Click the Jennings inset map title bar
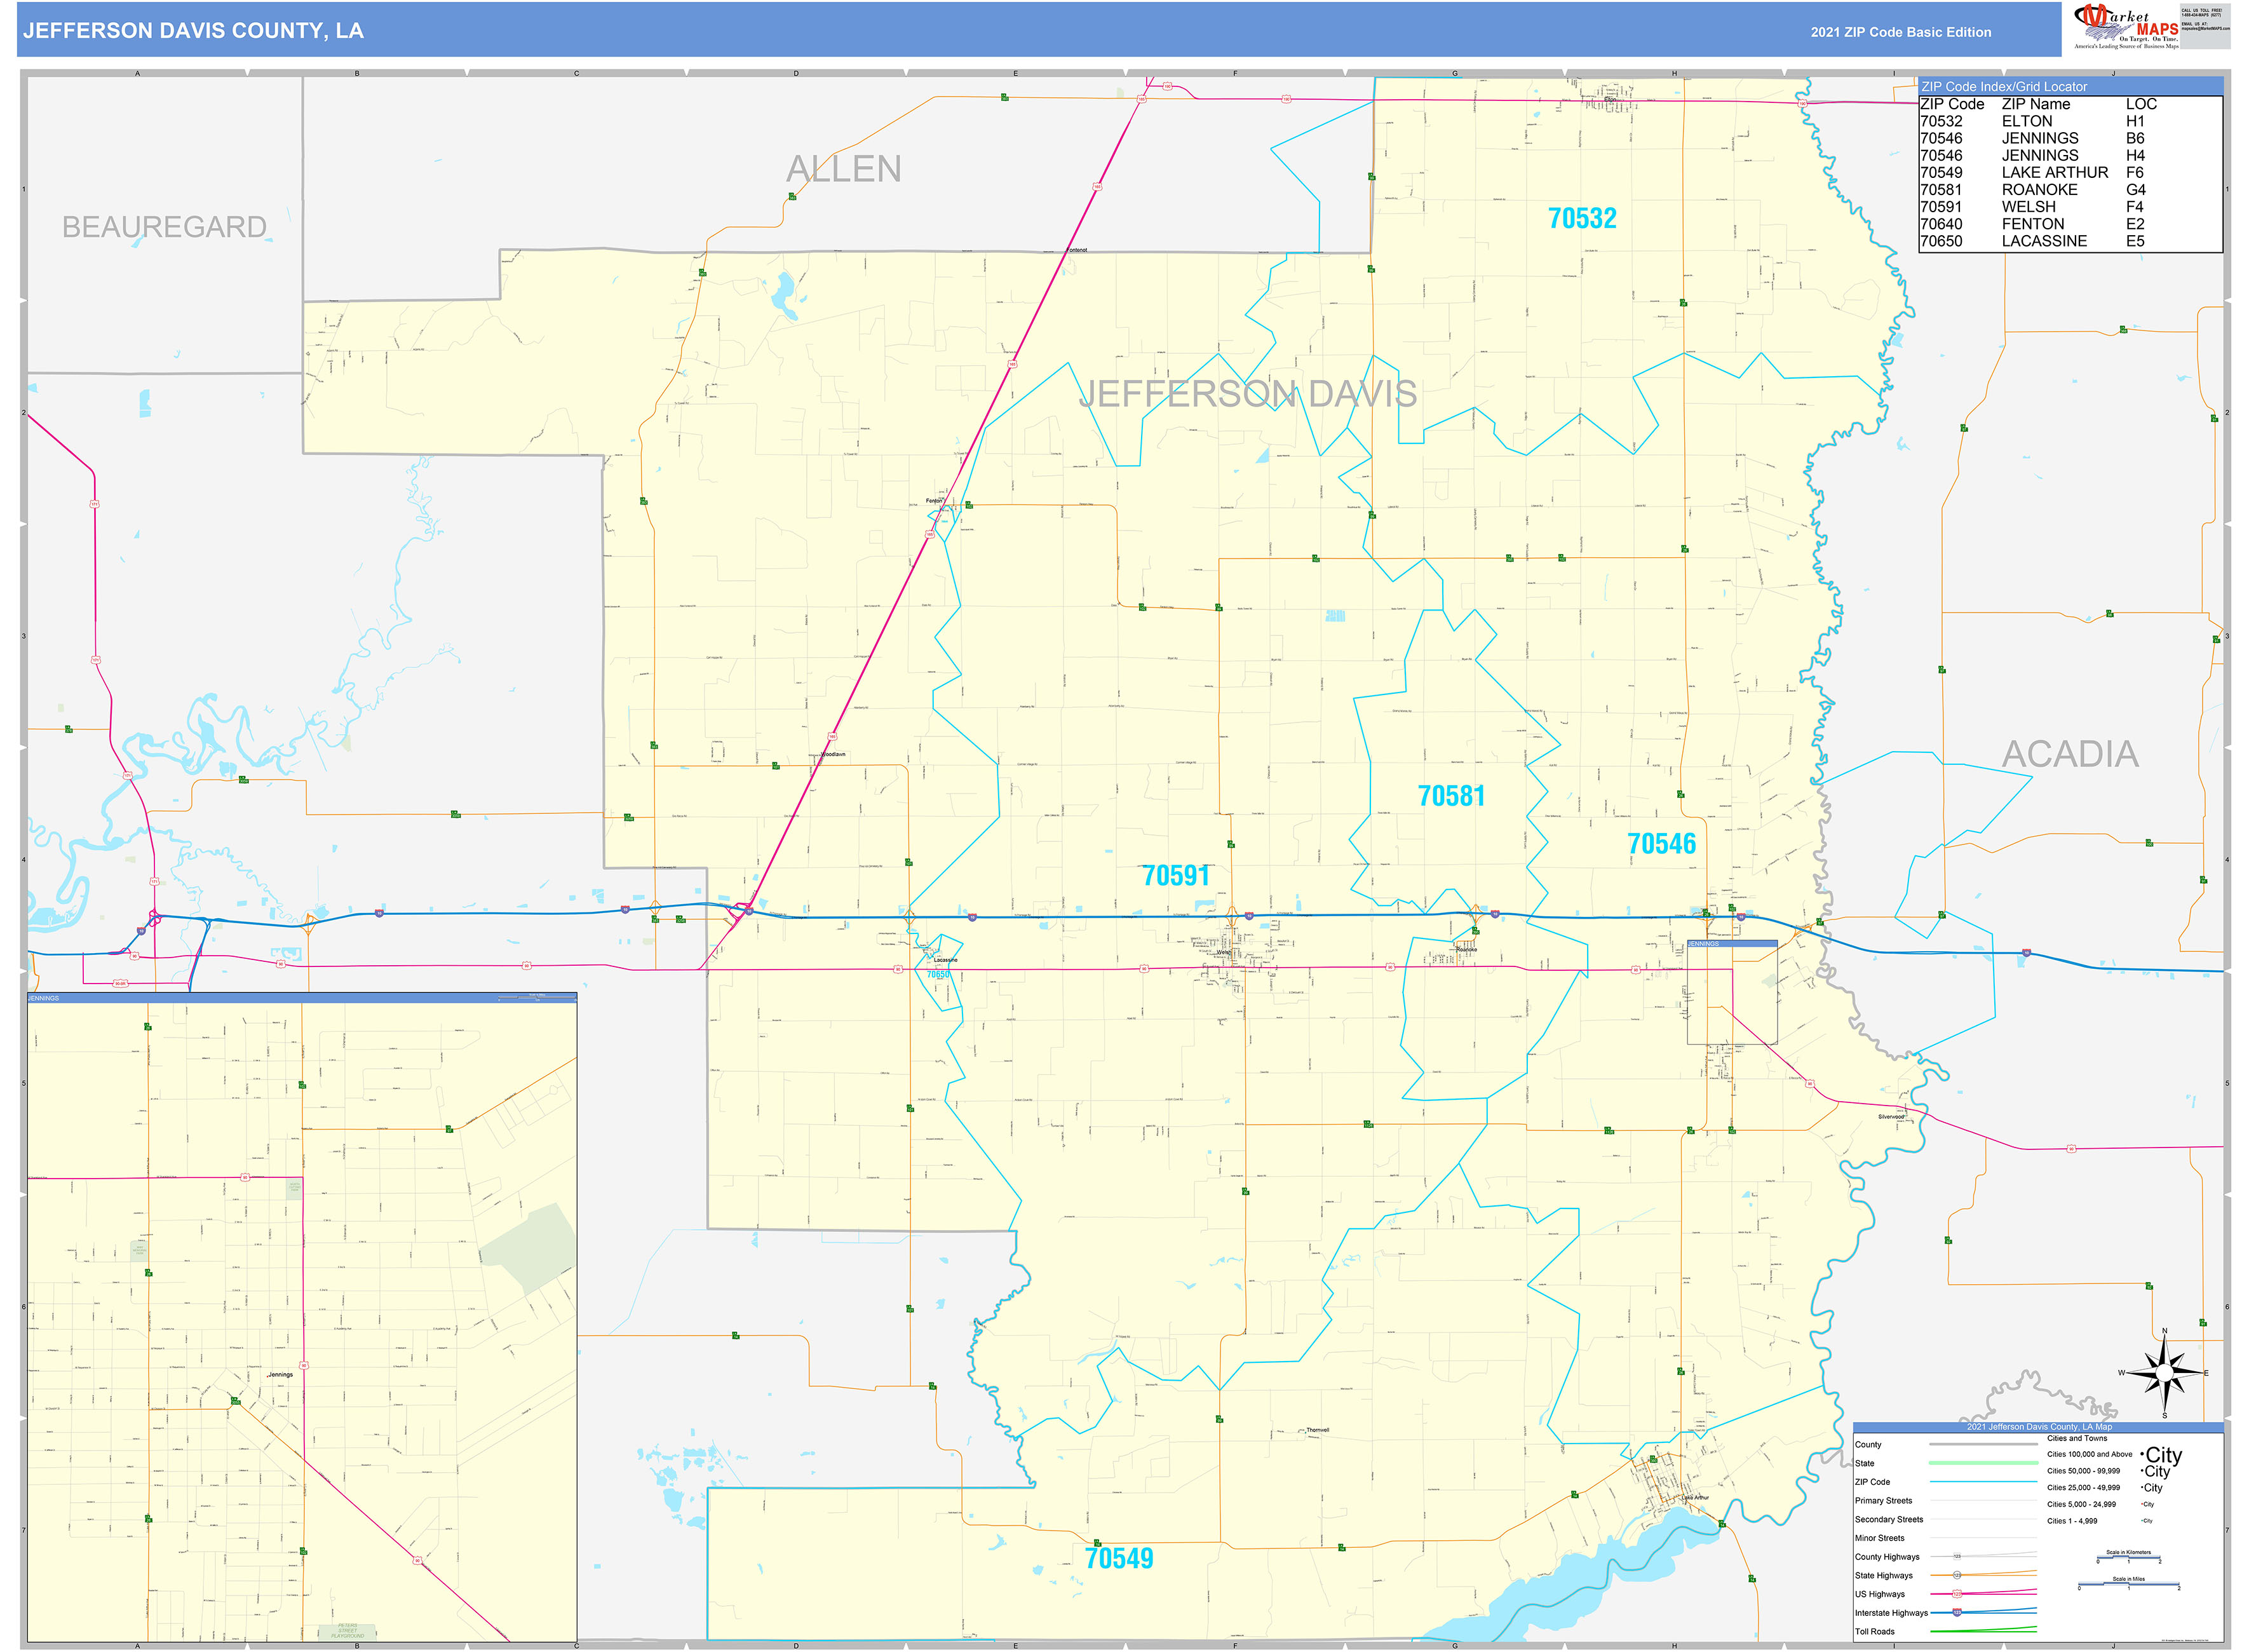This screenshot has height=1652, width=2242. 300,997
